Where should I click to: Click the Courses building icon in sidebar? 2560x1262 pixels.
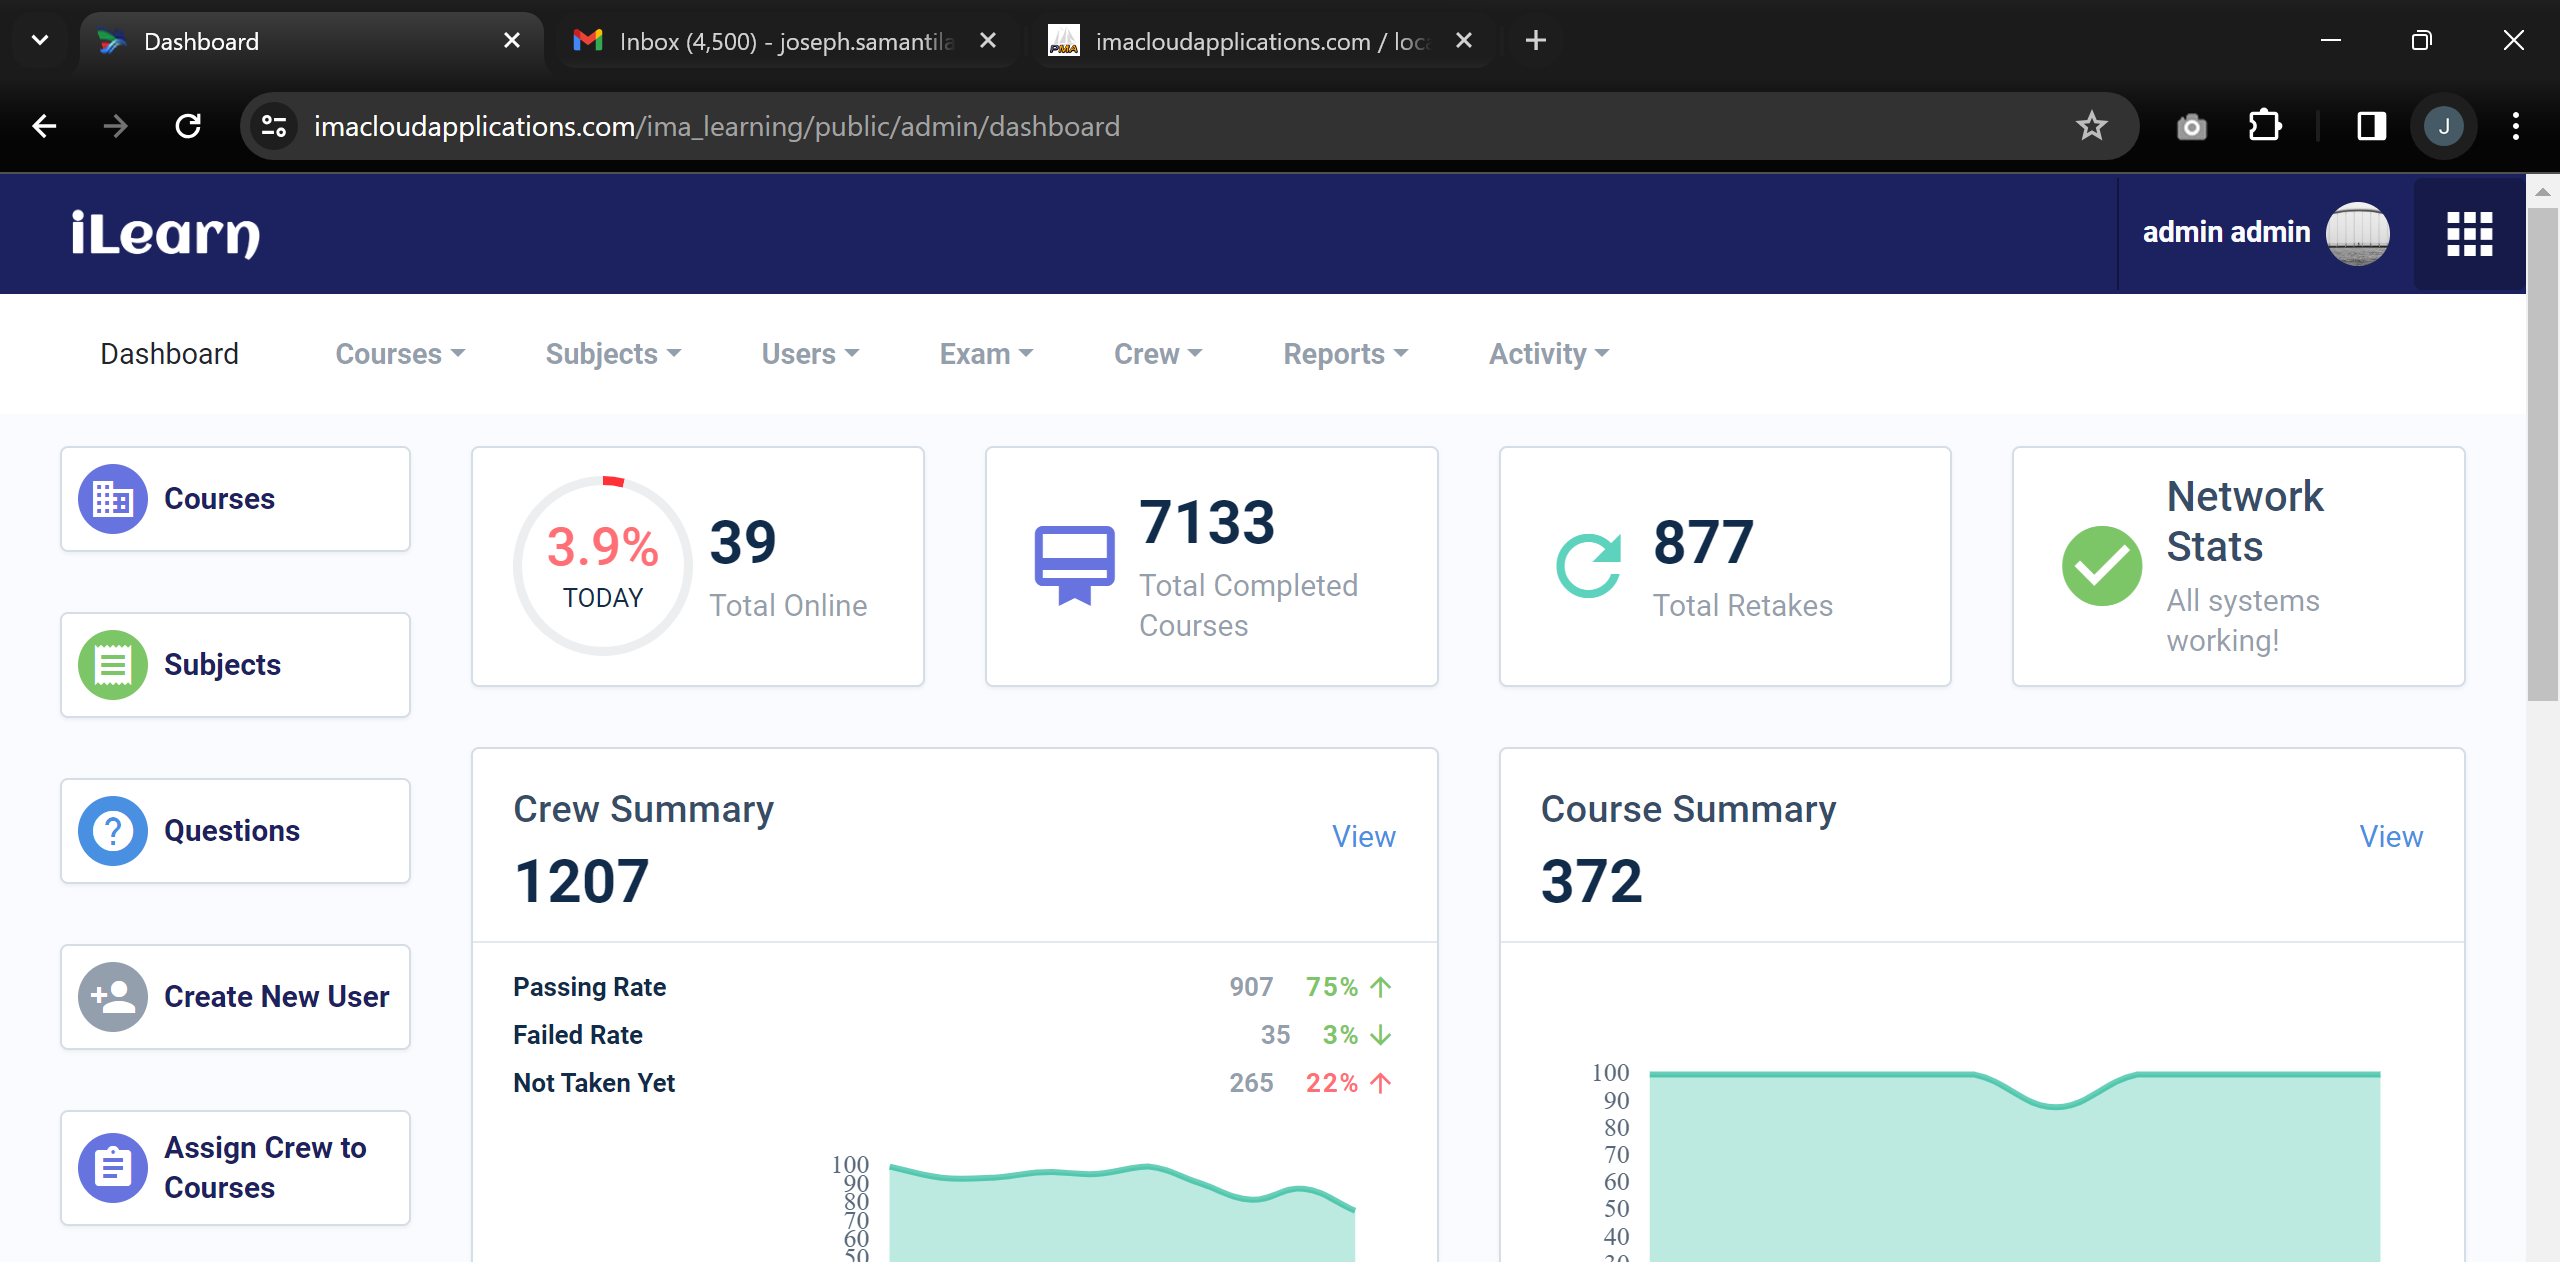point(113,498)
